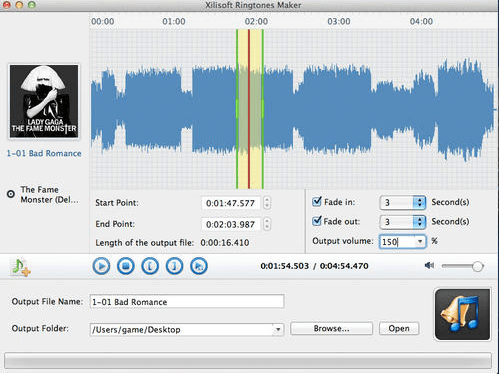
Task: Adjust the Fade in seconds stepper
Action: [x=419, y=202]
